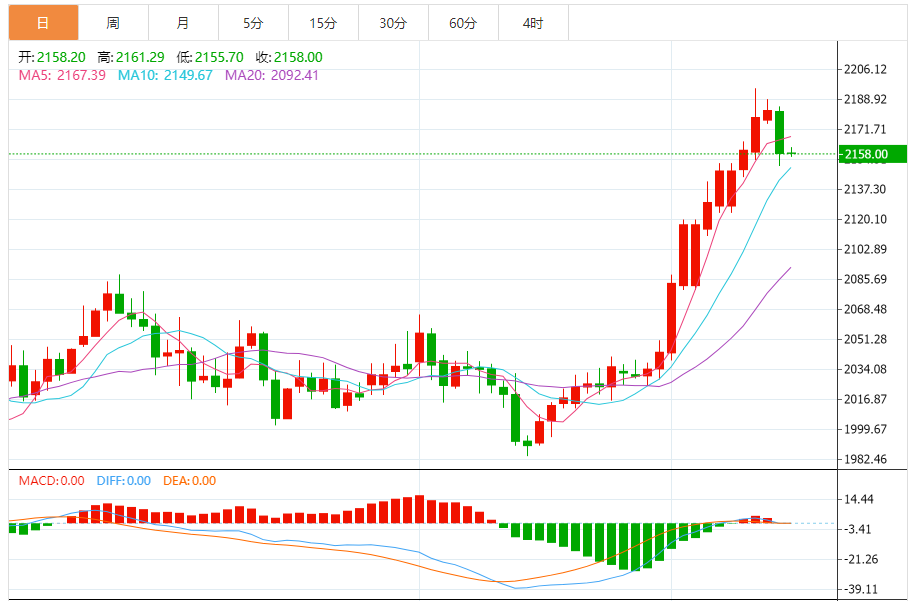Click the -39.11 MACD axis label

(x=861, y=589)
